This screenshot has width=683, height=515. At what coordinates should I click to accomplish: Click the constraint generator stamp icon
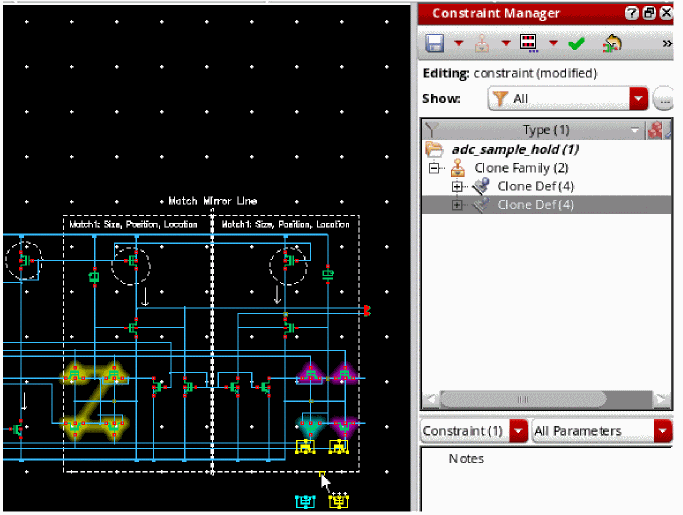pos(482,43)
